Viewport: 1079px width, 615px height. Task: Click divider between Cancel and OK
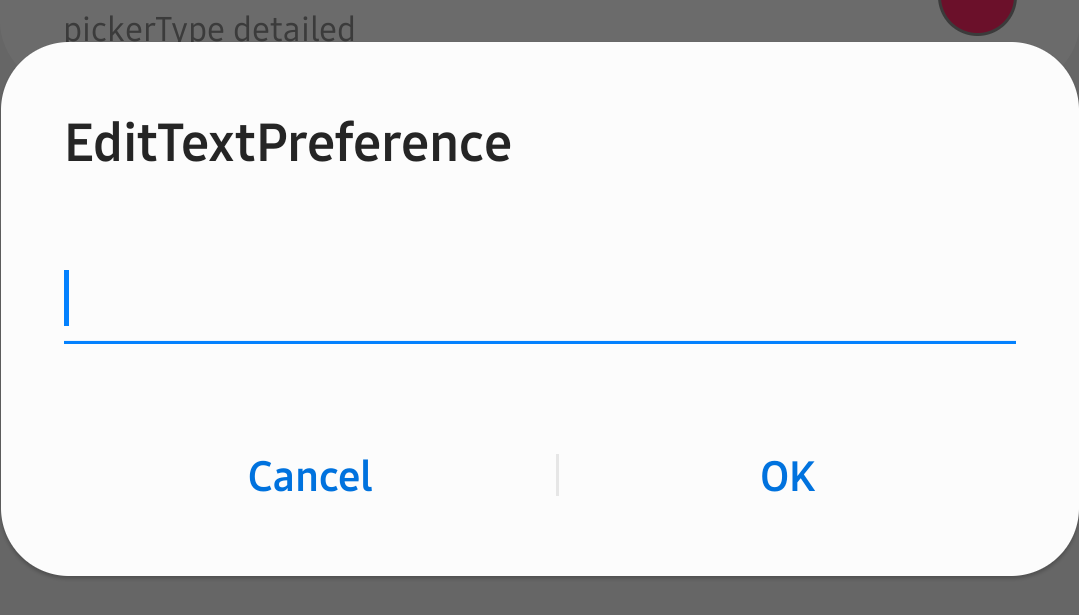pyautogui.click(x=557, y=476)
